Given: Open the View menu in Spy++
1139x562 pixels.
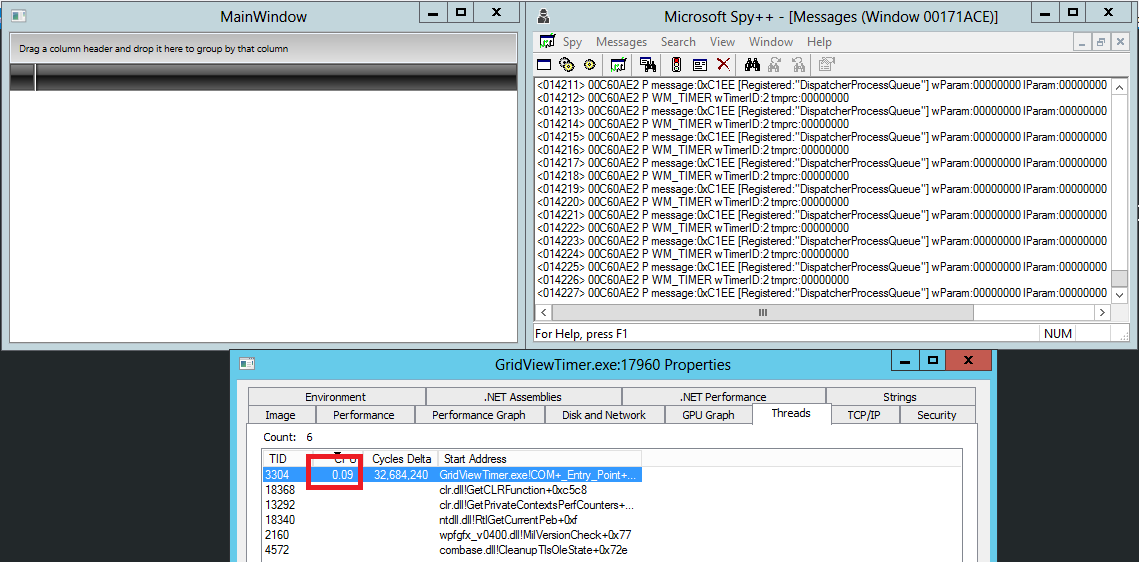Looking at the screenshot, I should (722, 42).
